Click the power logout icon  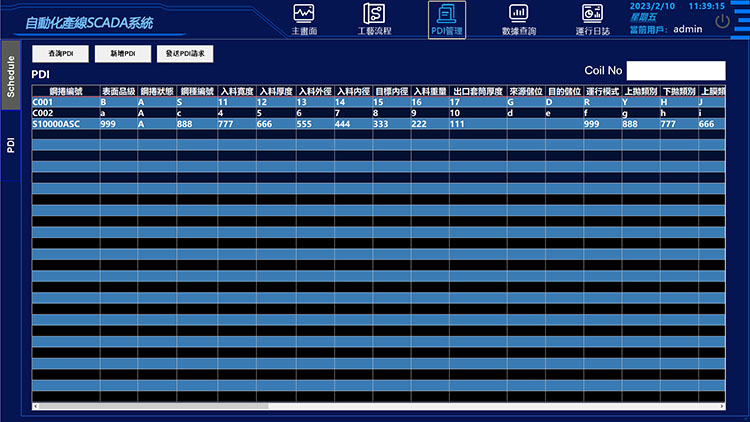click(722, 21)
